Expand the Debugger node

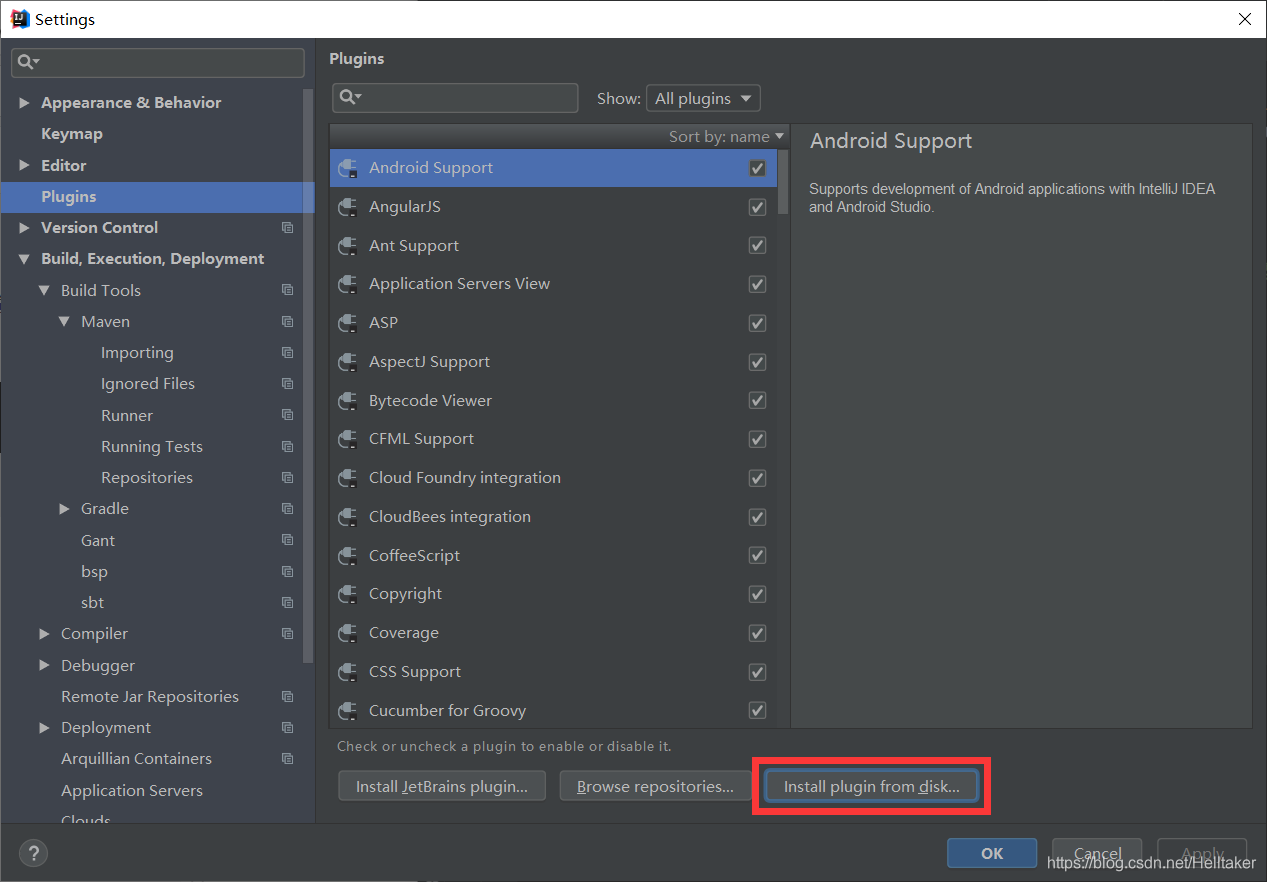pos(44,666)
